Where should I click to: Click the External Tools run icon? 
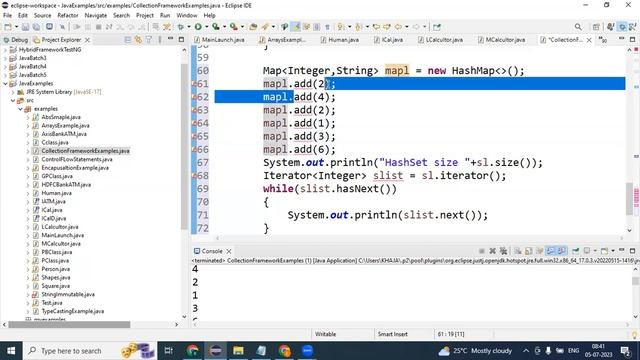coord(233,27)
